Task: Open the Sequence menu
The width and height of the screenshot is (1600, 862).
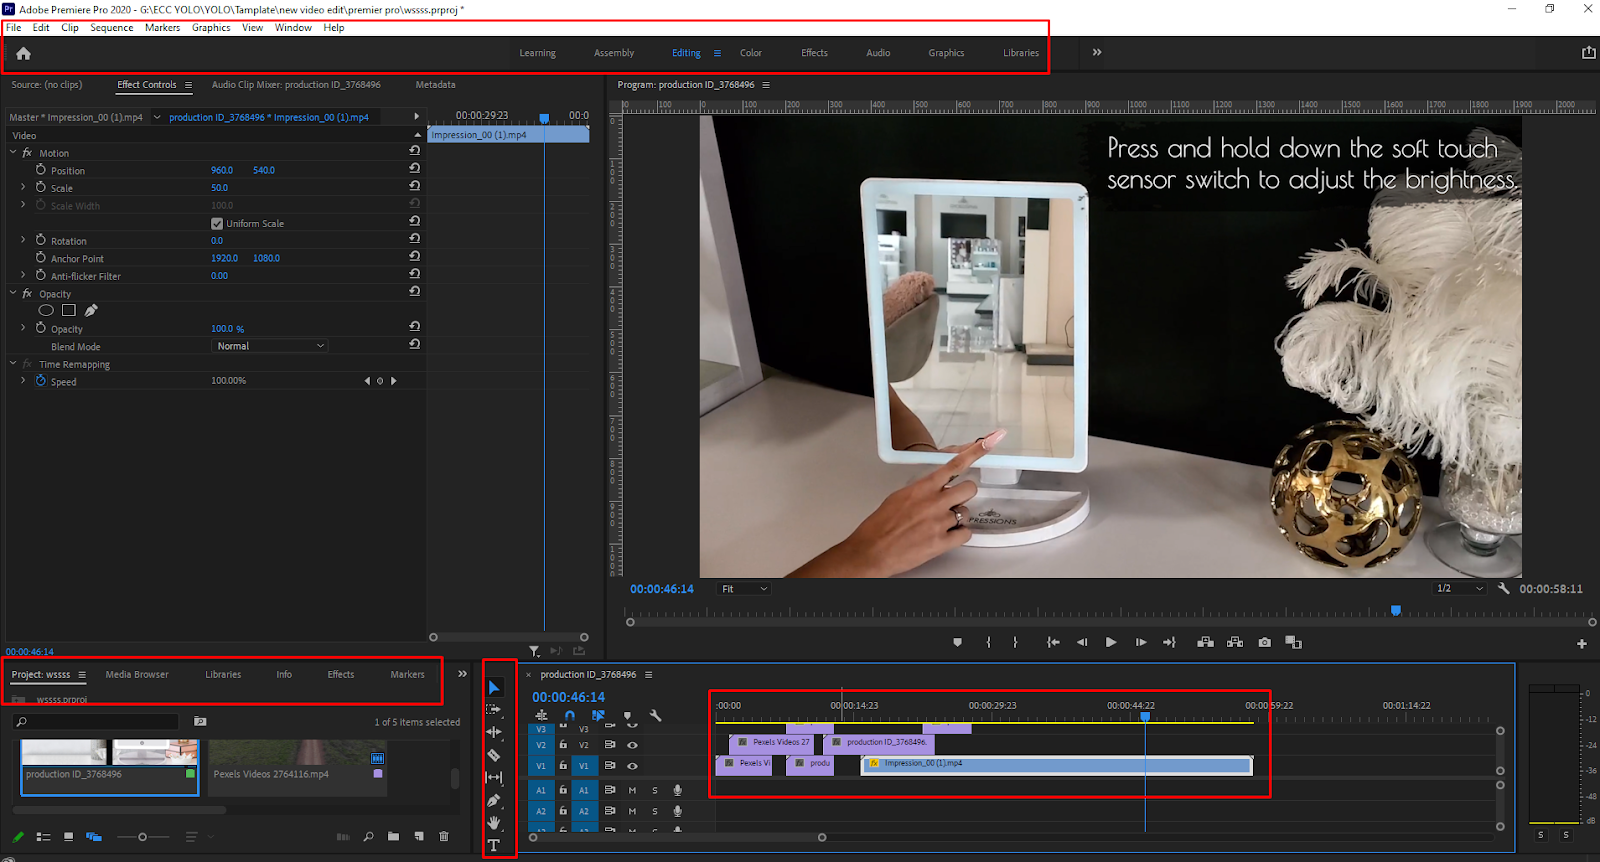Action: 111,28
